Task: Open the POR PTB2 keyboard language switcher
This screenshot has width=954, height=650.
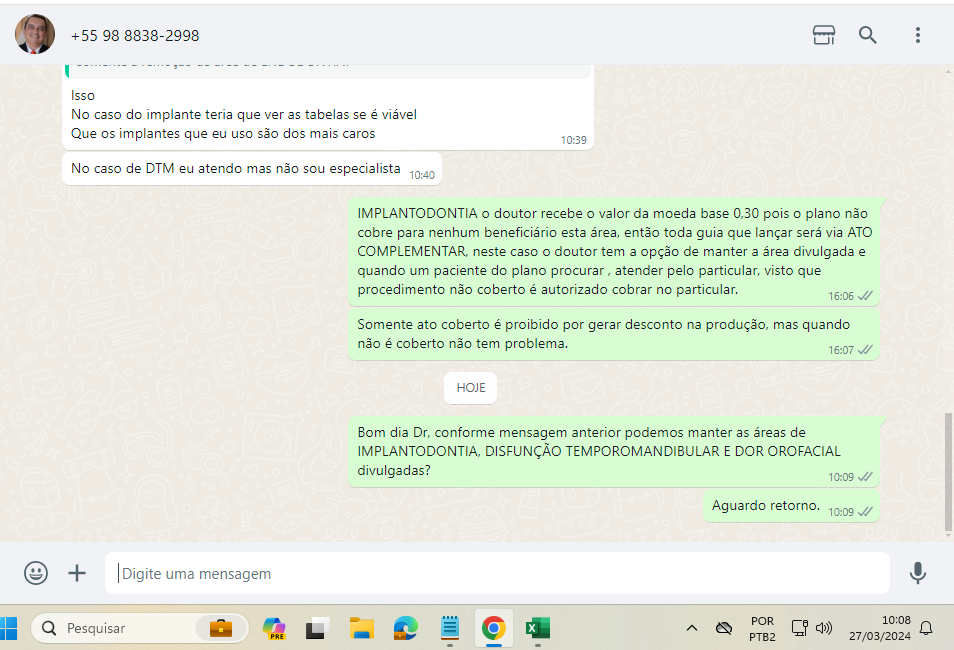Action: tap(762, 629)
